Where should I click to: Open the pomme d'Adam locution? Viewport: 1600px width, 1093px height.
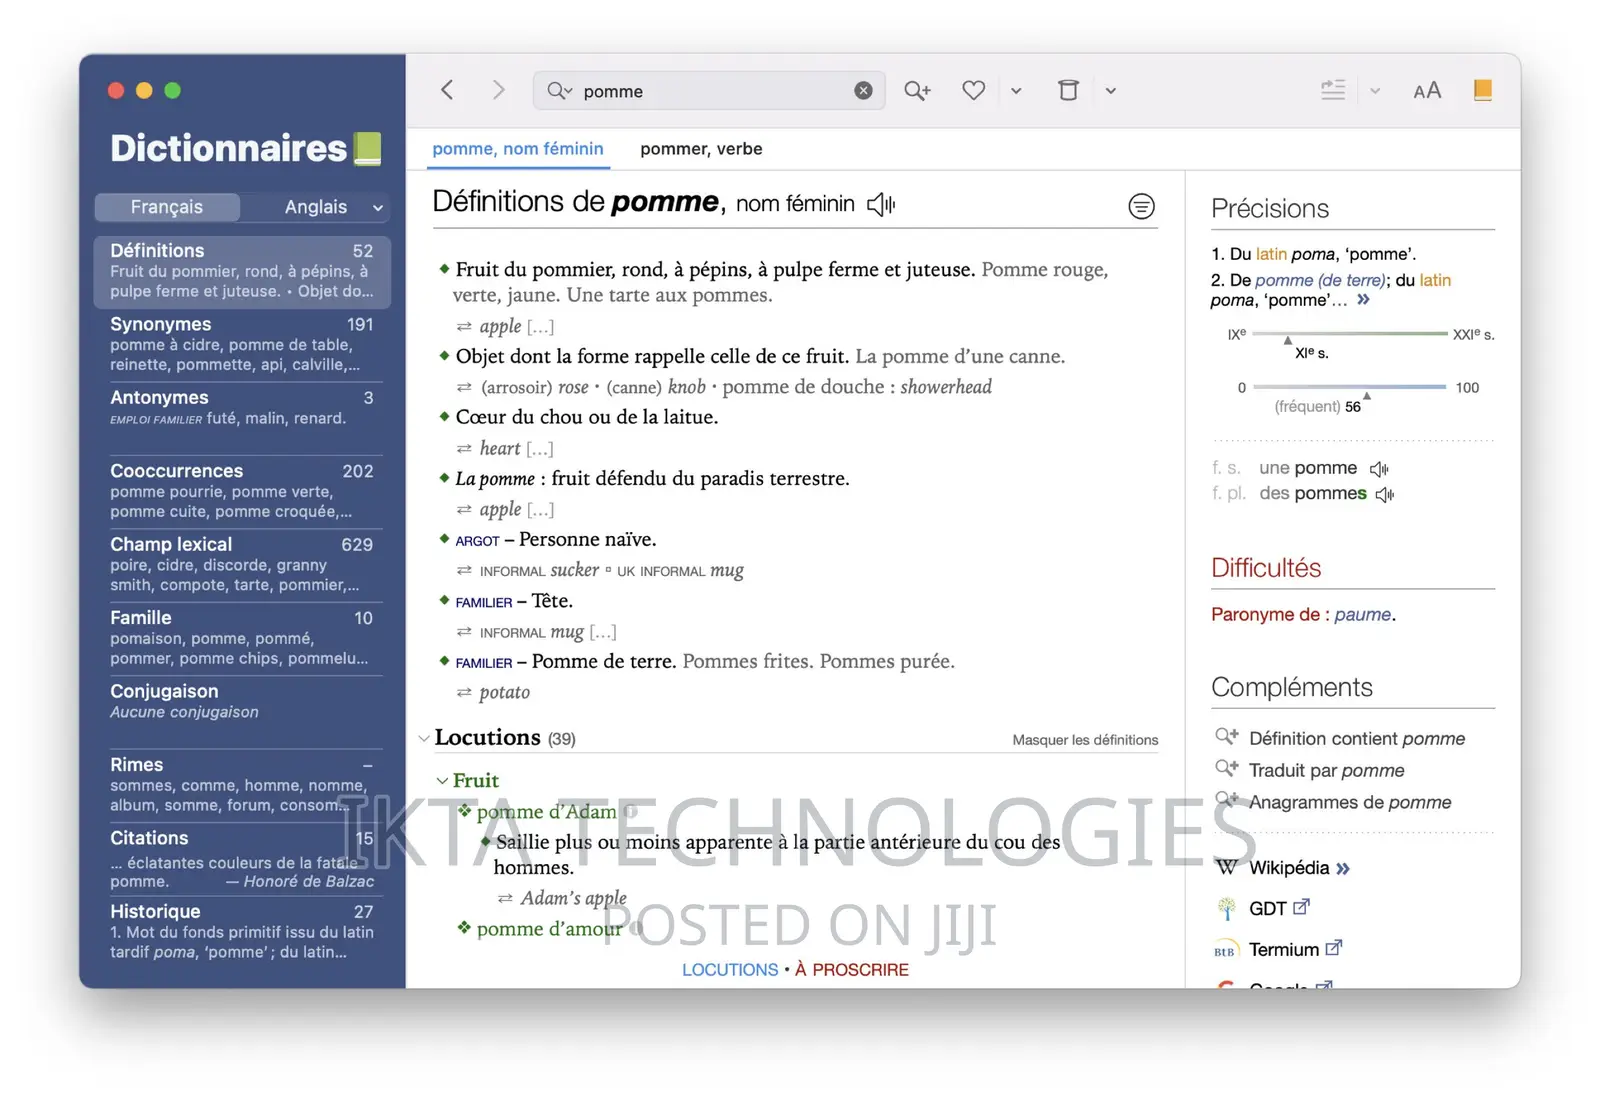click(546, 812)
